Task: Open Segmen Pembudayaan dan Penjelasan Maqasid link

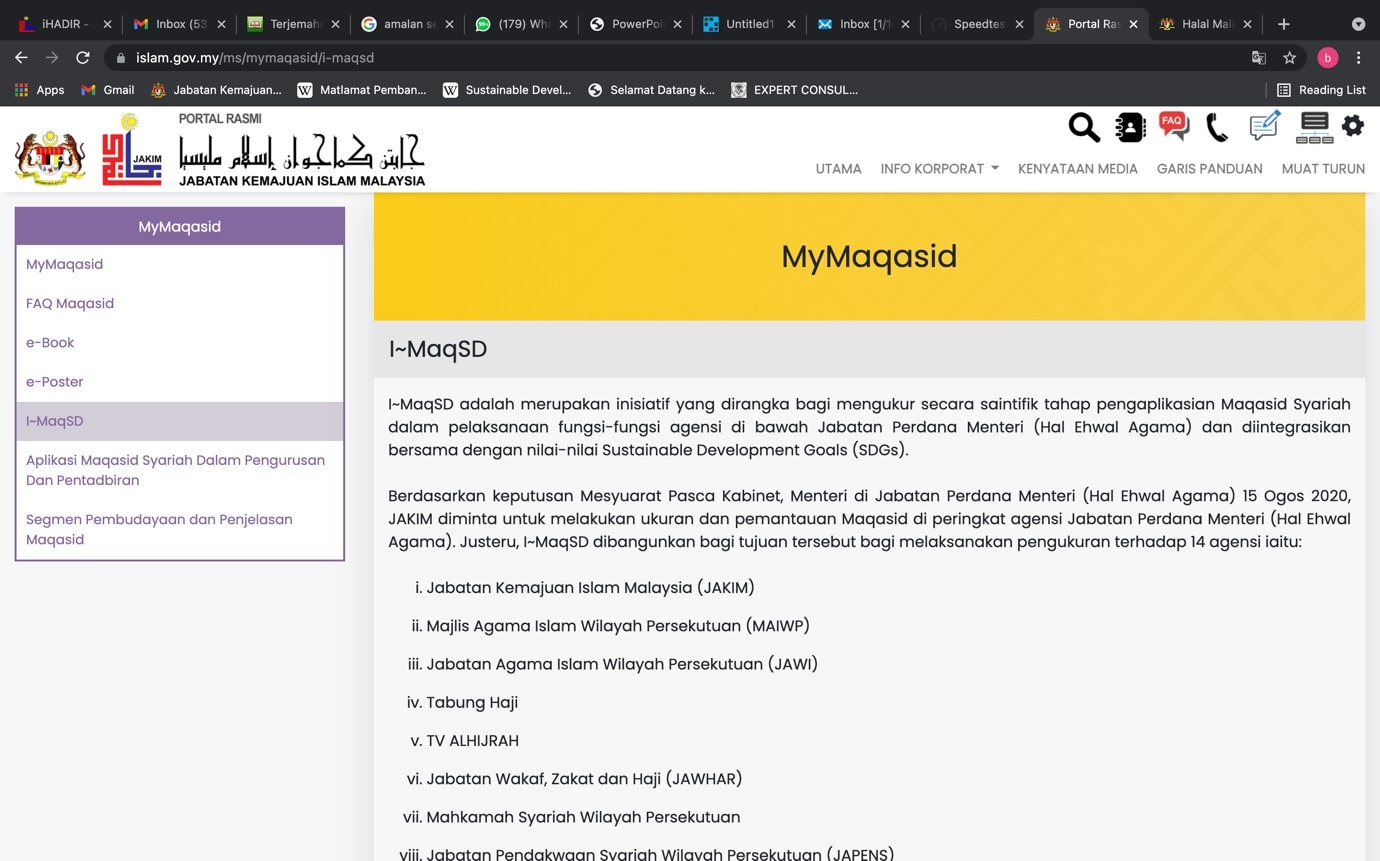Action: tap(159, 529)
